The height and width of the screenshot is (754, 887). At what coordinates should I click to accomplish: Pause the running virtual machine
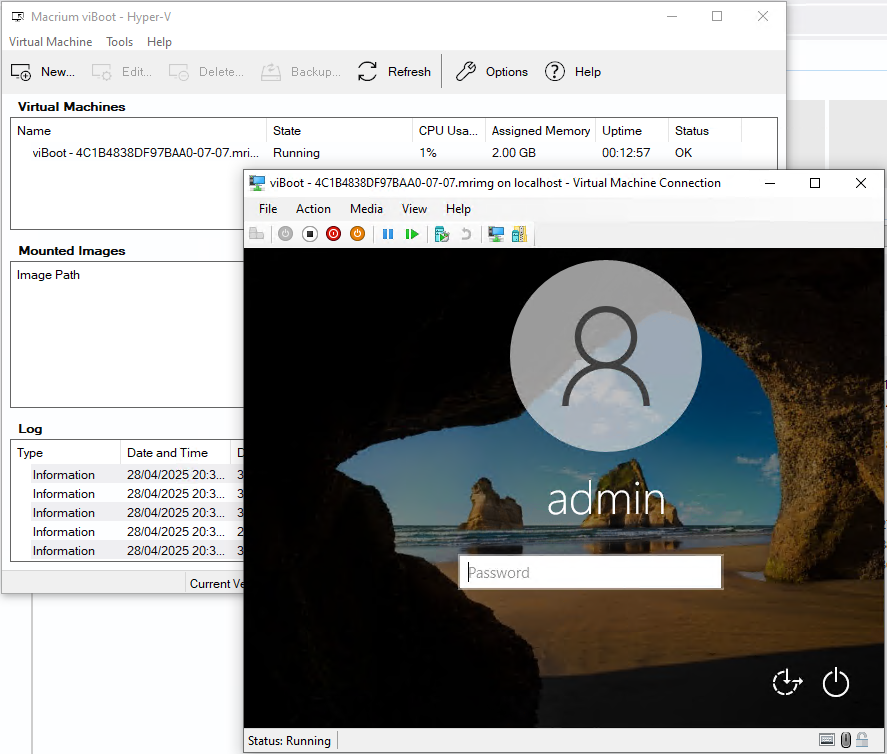tap(387, 233)
